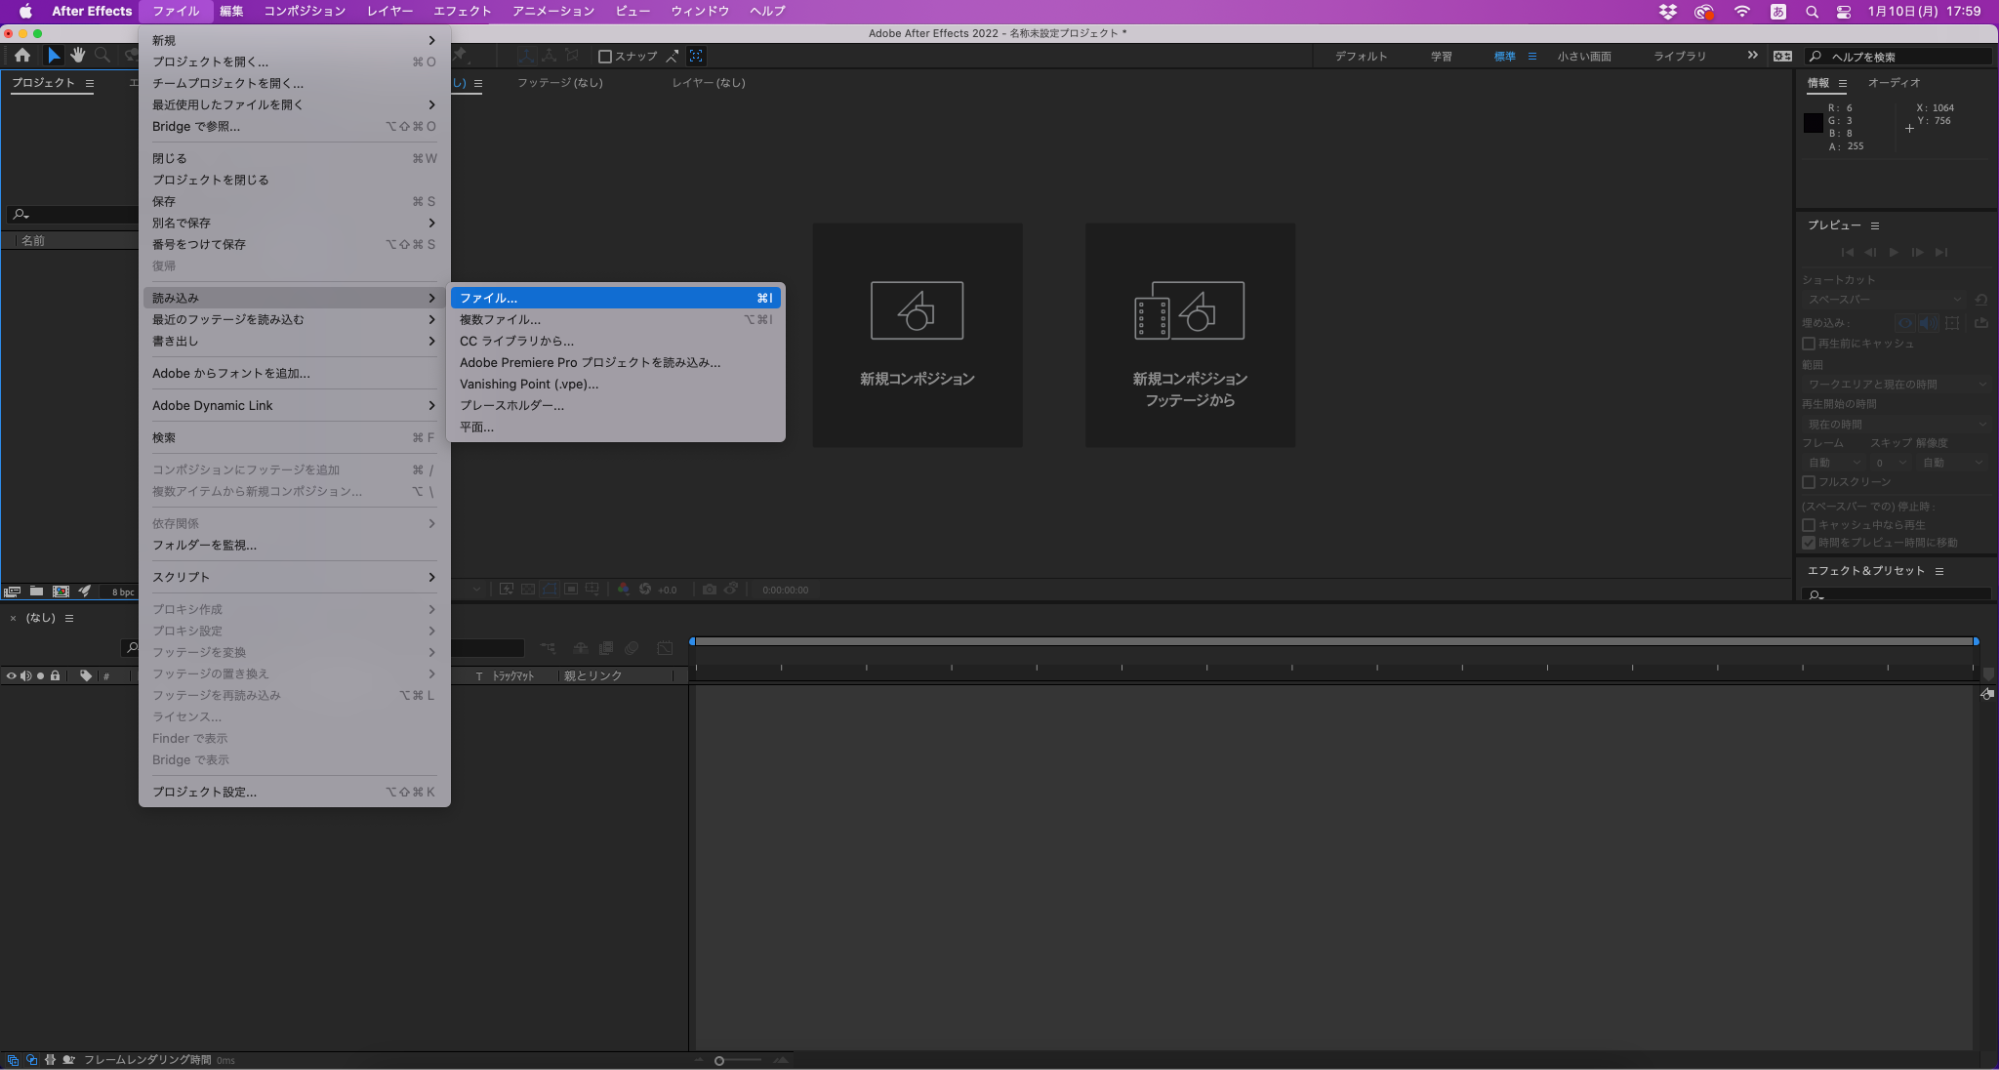Toggle include audio speaker in Preview panel
Screen dimensions: 1999x1070
point(1928,323)
